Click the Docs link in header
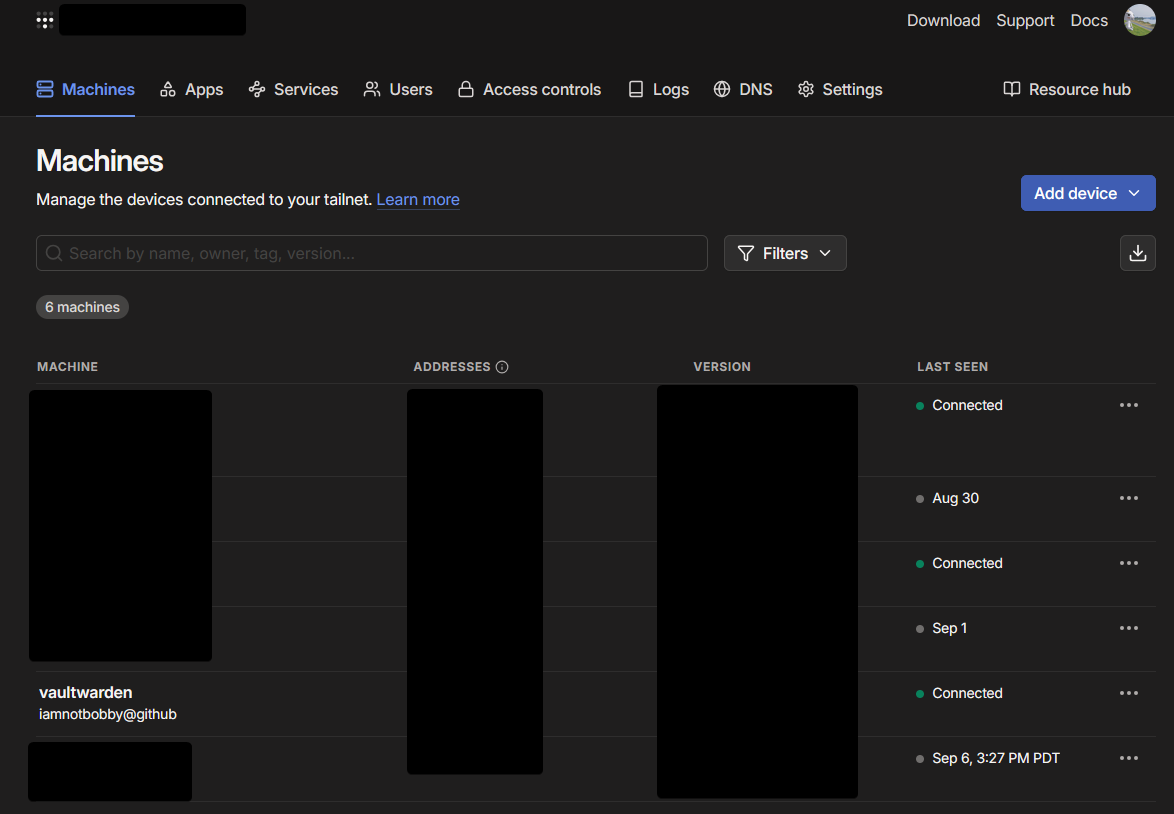1174x814 pixels. coord(1089,20)
